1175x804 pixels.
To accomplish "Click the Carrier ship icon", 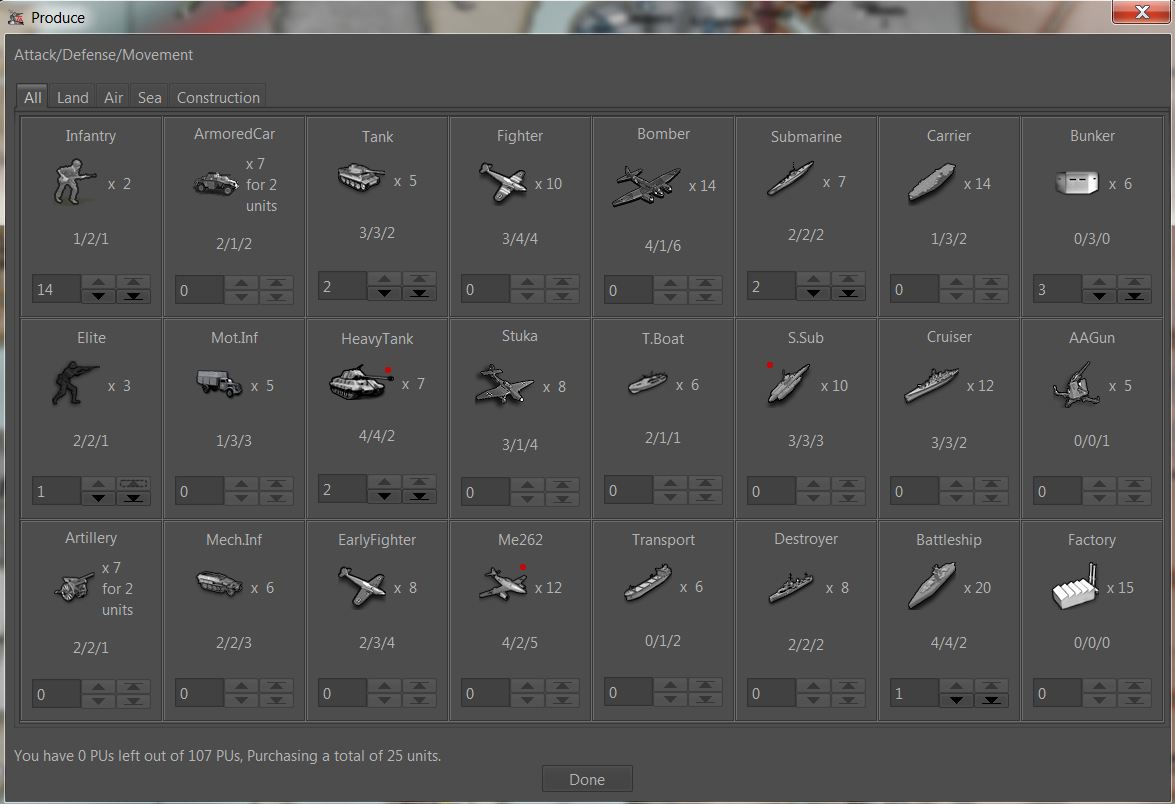I will (932, 185).
